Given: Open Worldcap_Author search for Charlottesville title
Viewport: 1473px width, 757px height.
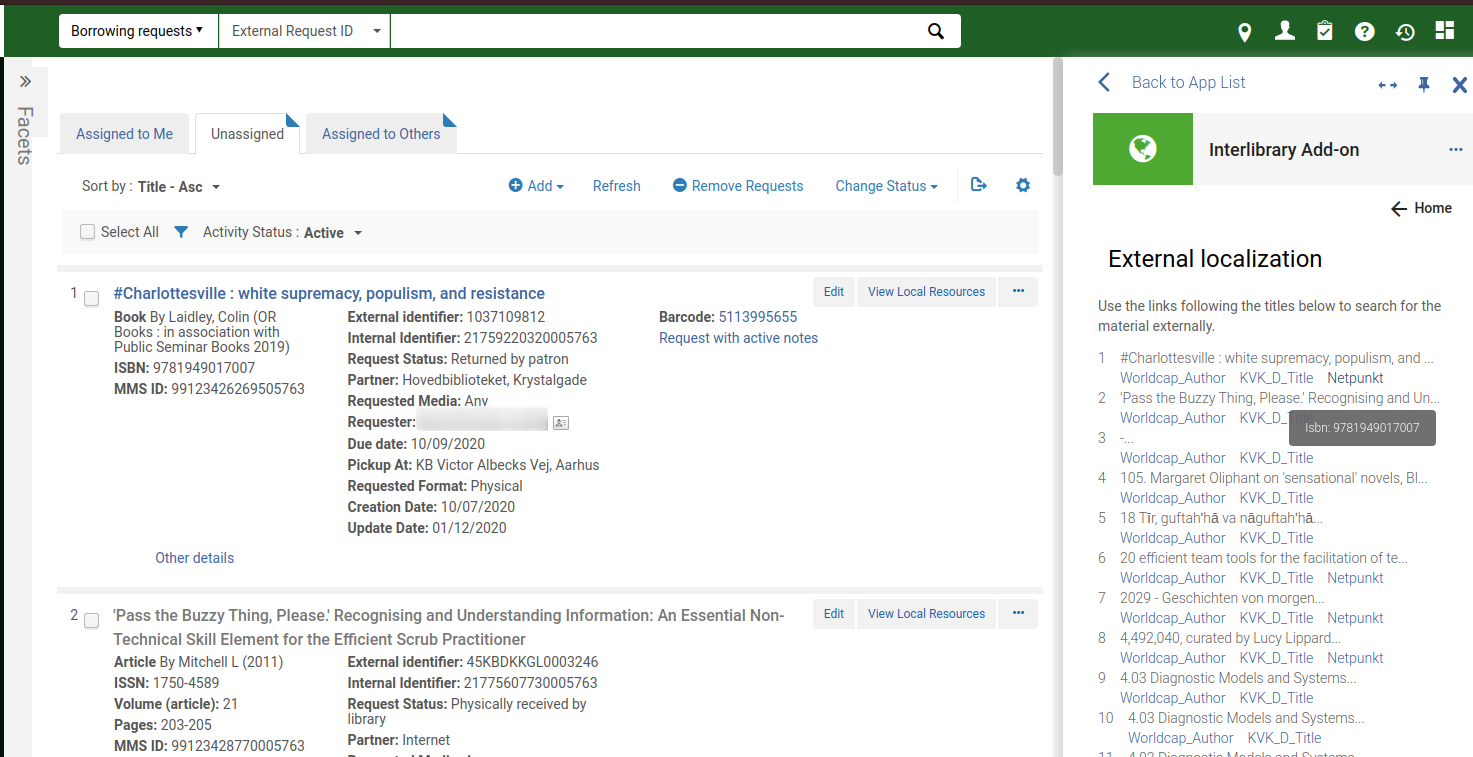Looking at the screenshot, I should click(x=1172, y=377).
